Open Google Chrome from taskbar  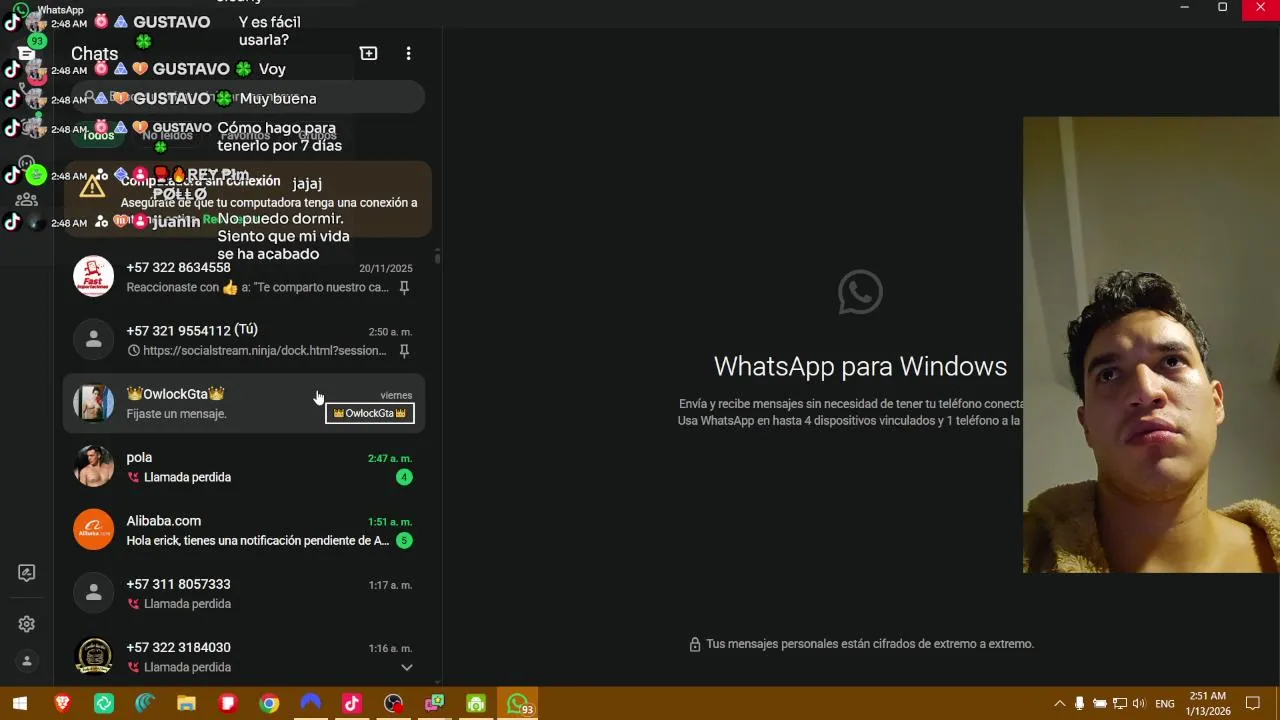tap(269, 704)
